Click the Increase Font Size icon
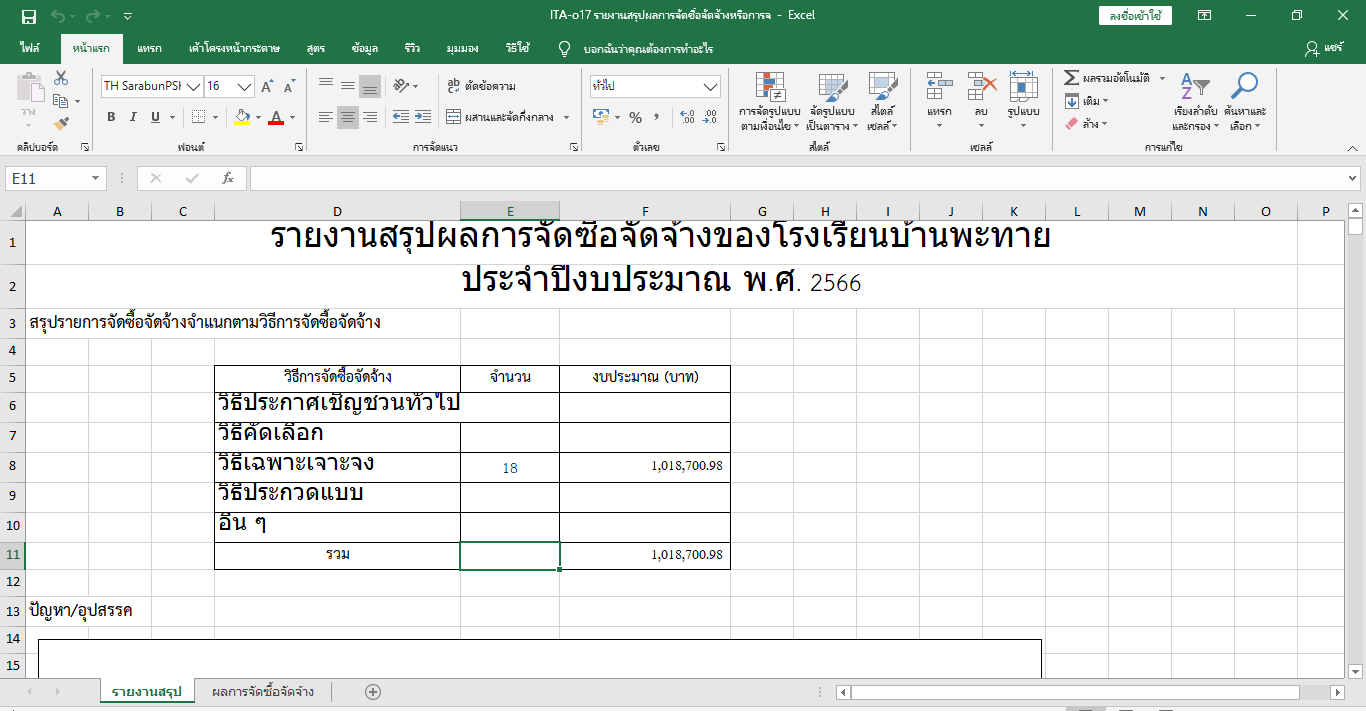1366x711 pixels. (267, 87)
